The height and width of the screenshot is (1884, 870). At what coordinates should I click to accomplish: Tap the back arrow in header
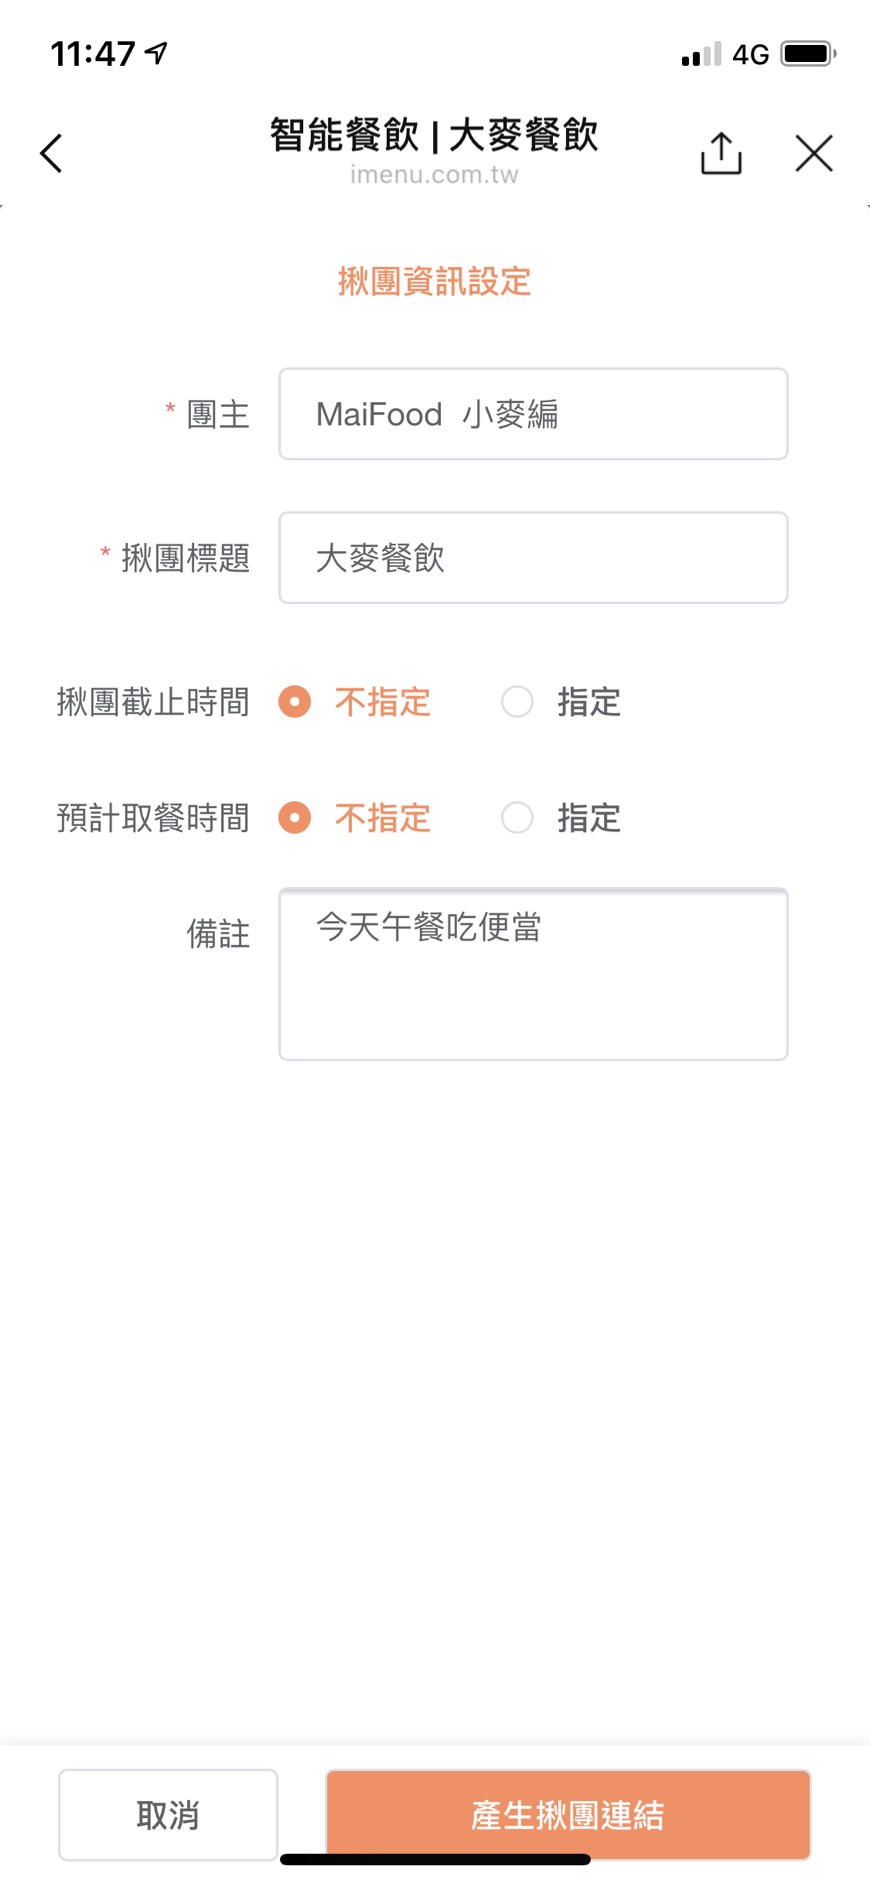click(52, 154)
